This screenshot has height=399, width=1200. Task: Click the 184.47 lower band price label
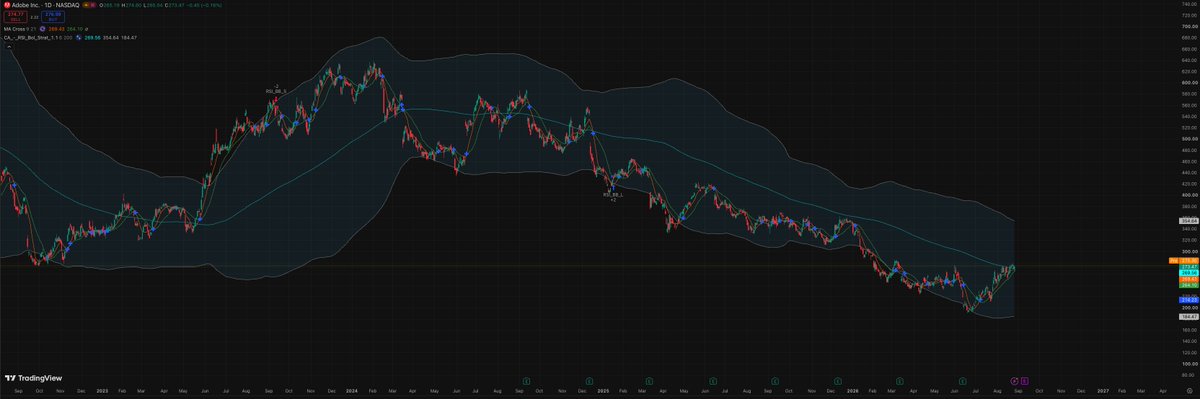[1189, 317]
